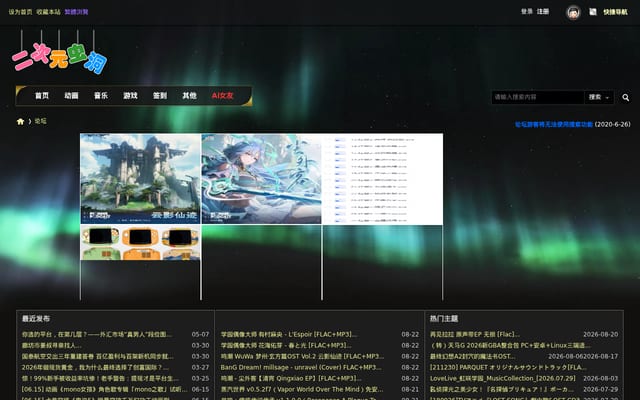Image resolution: width=640 pixels, height=400 pixels.
Task: Open [06.15] 动画《mono女孩》角色歌专辑 post
Action: [x=104, y=389]
